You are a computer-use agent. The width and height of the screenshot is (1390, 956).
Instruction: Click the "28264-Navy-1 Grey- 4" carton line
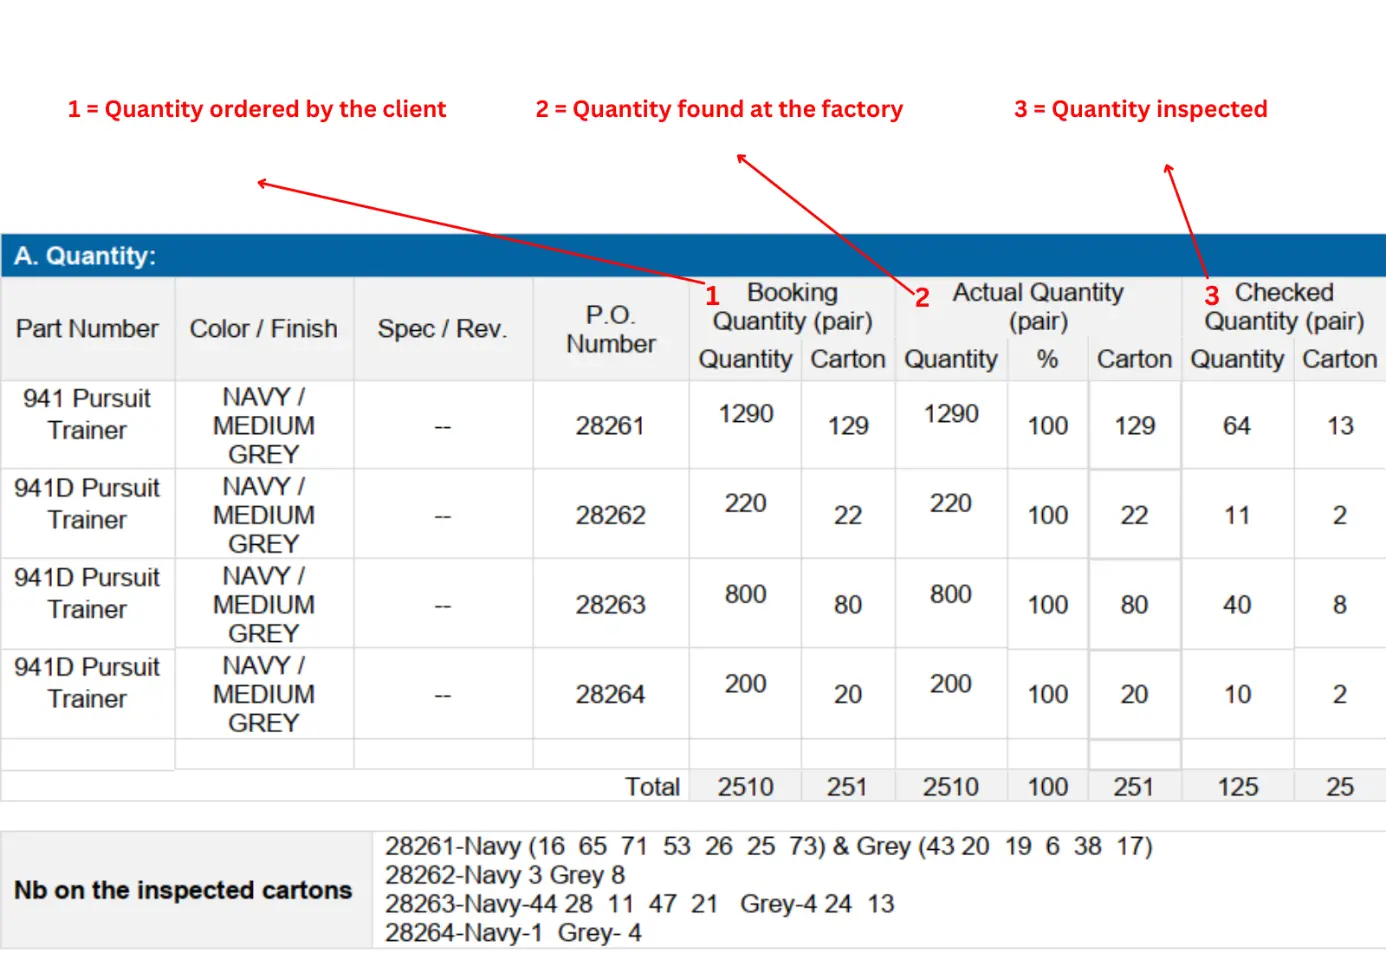(513, 933)
